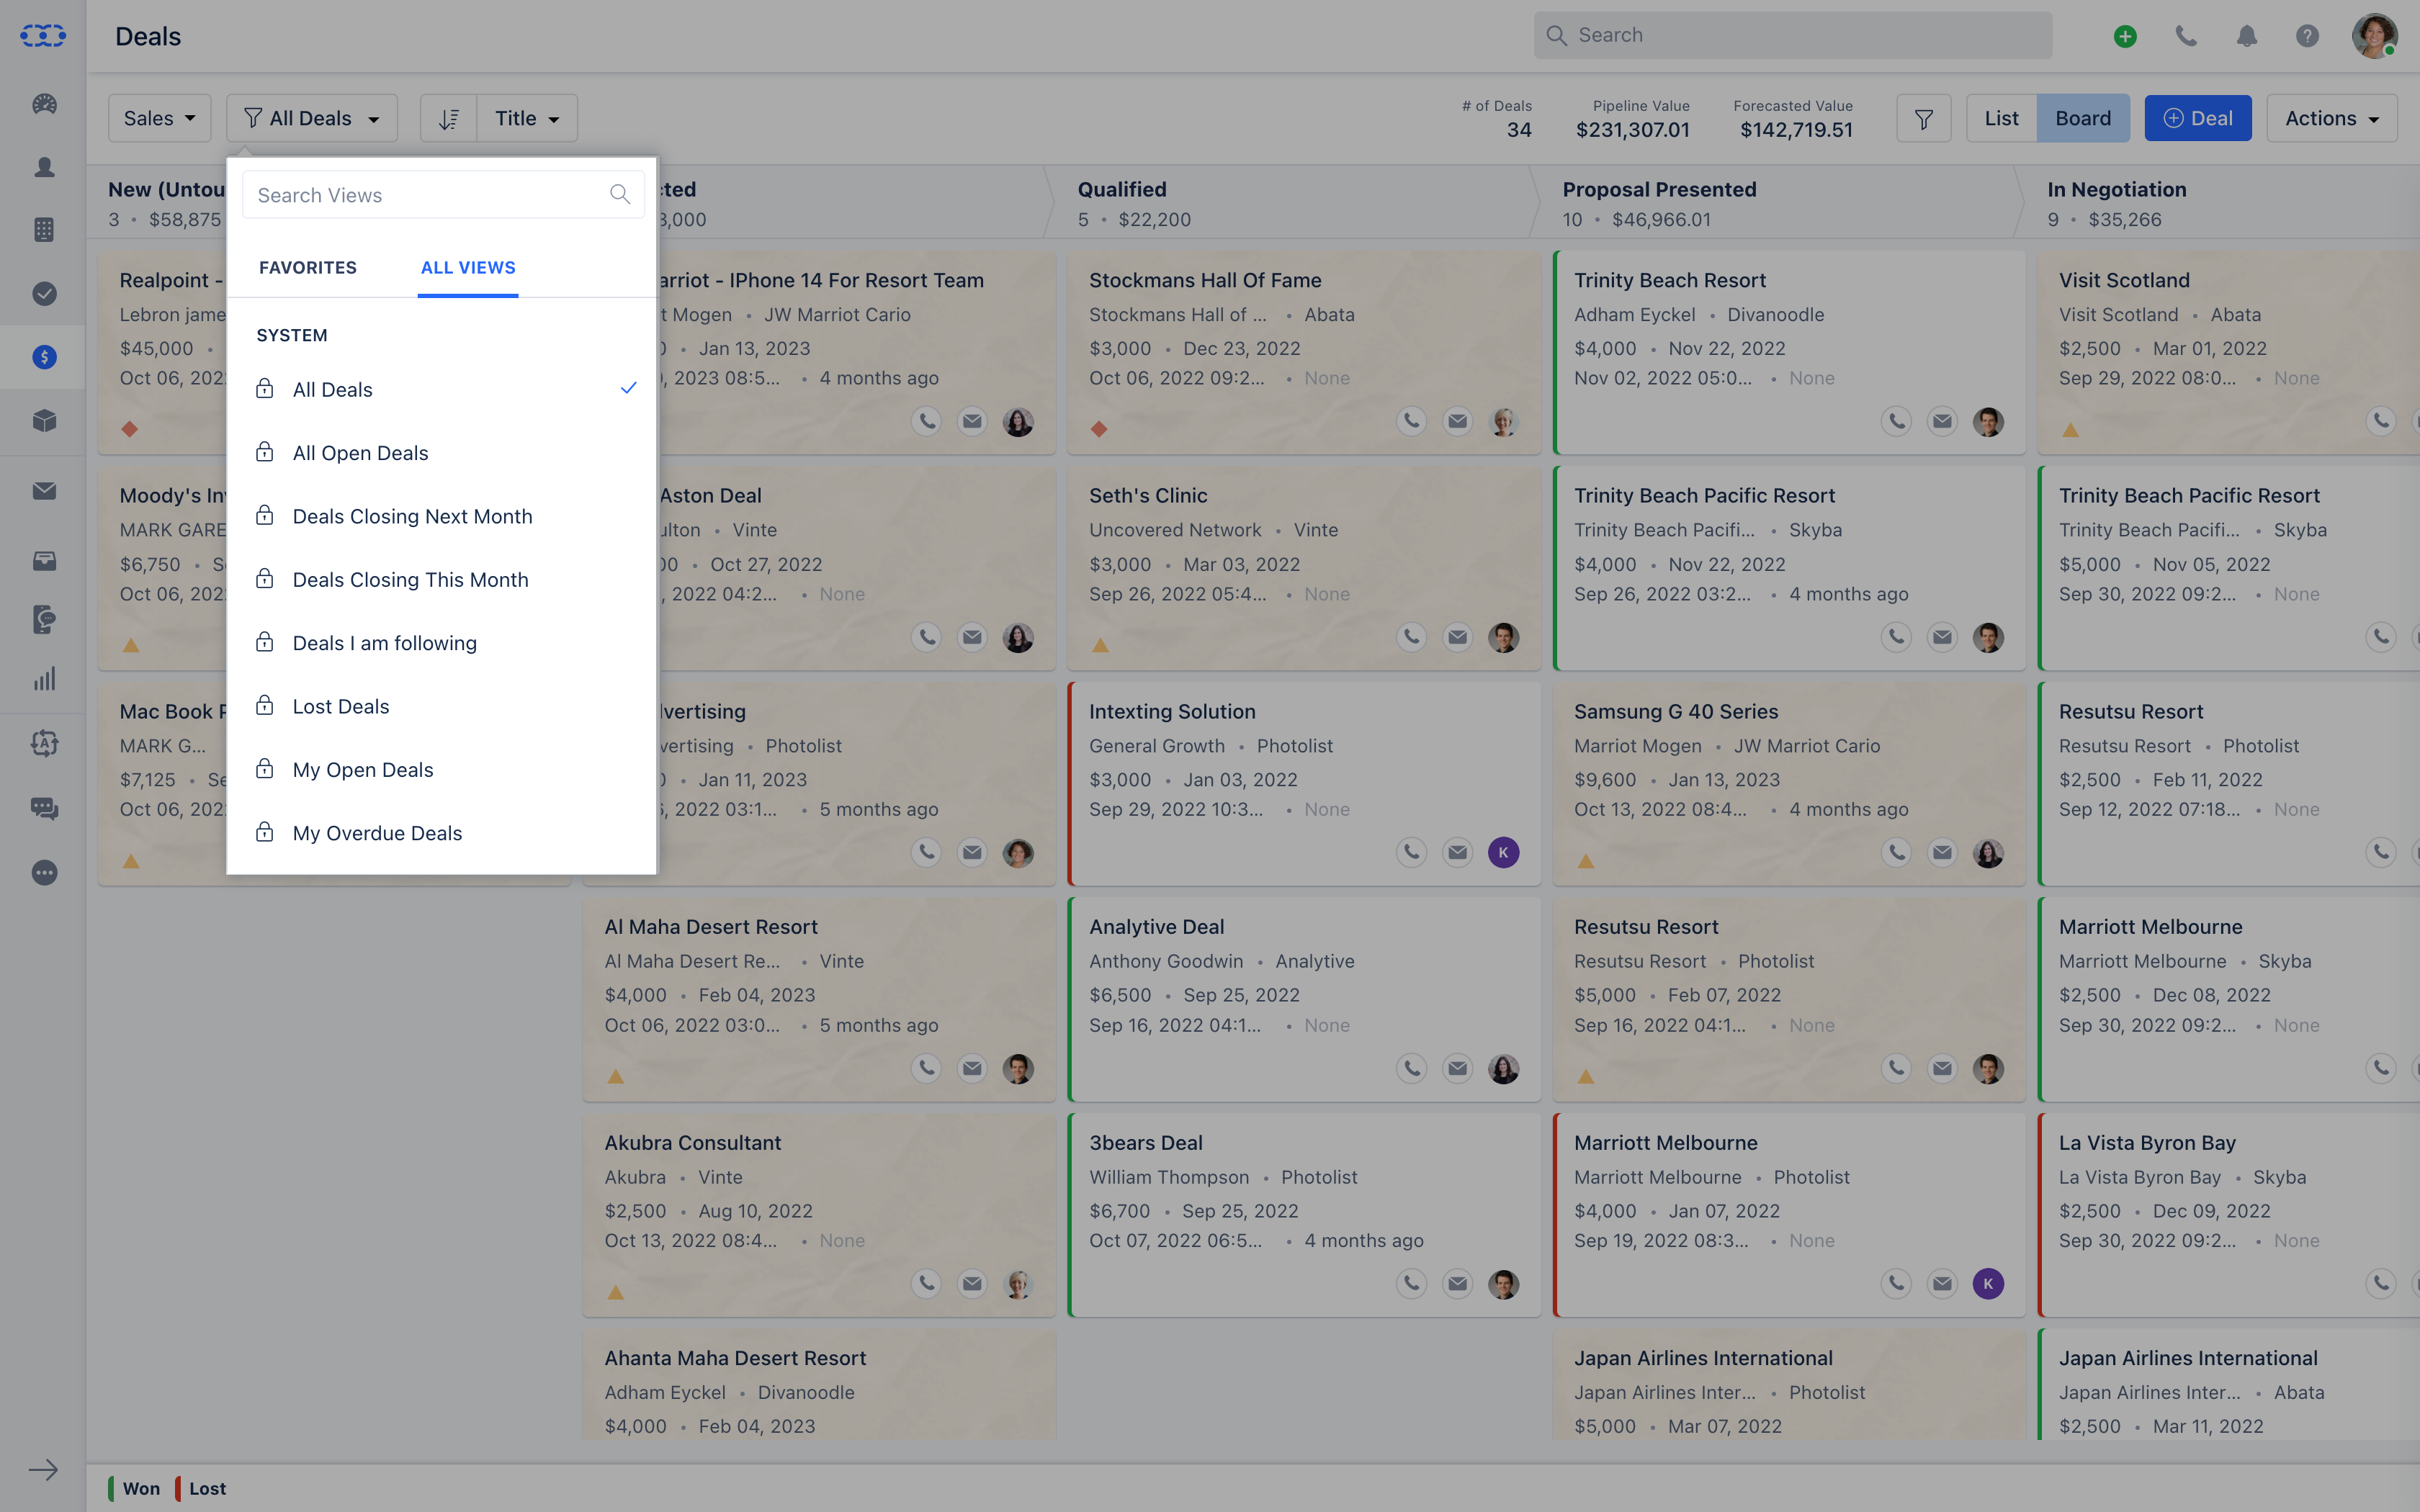Switch to the Favorites tab

307,267
